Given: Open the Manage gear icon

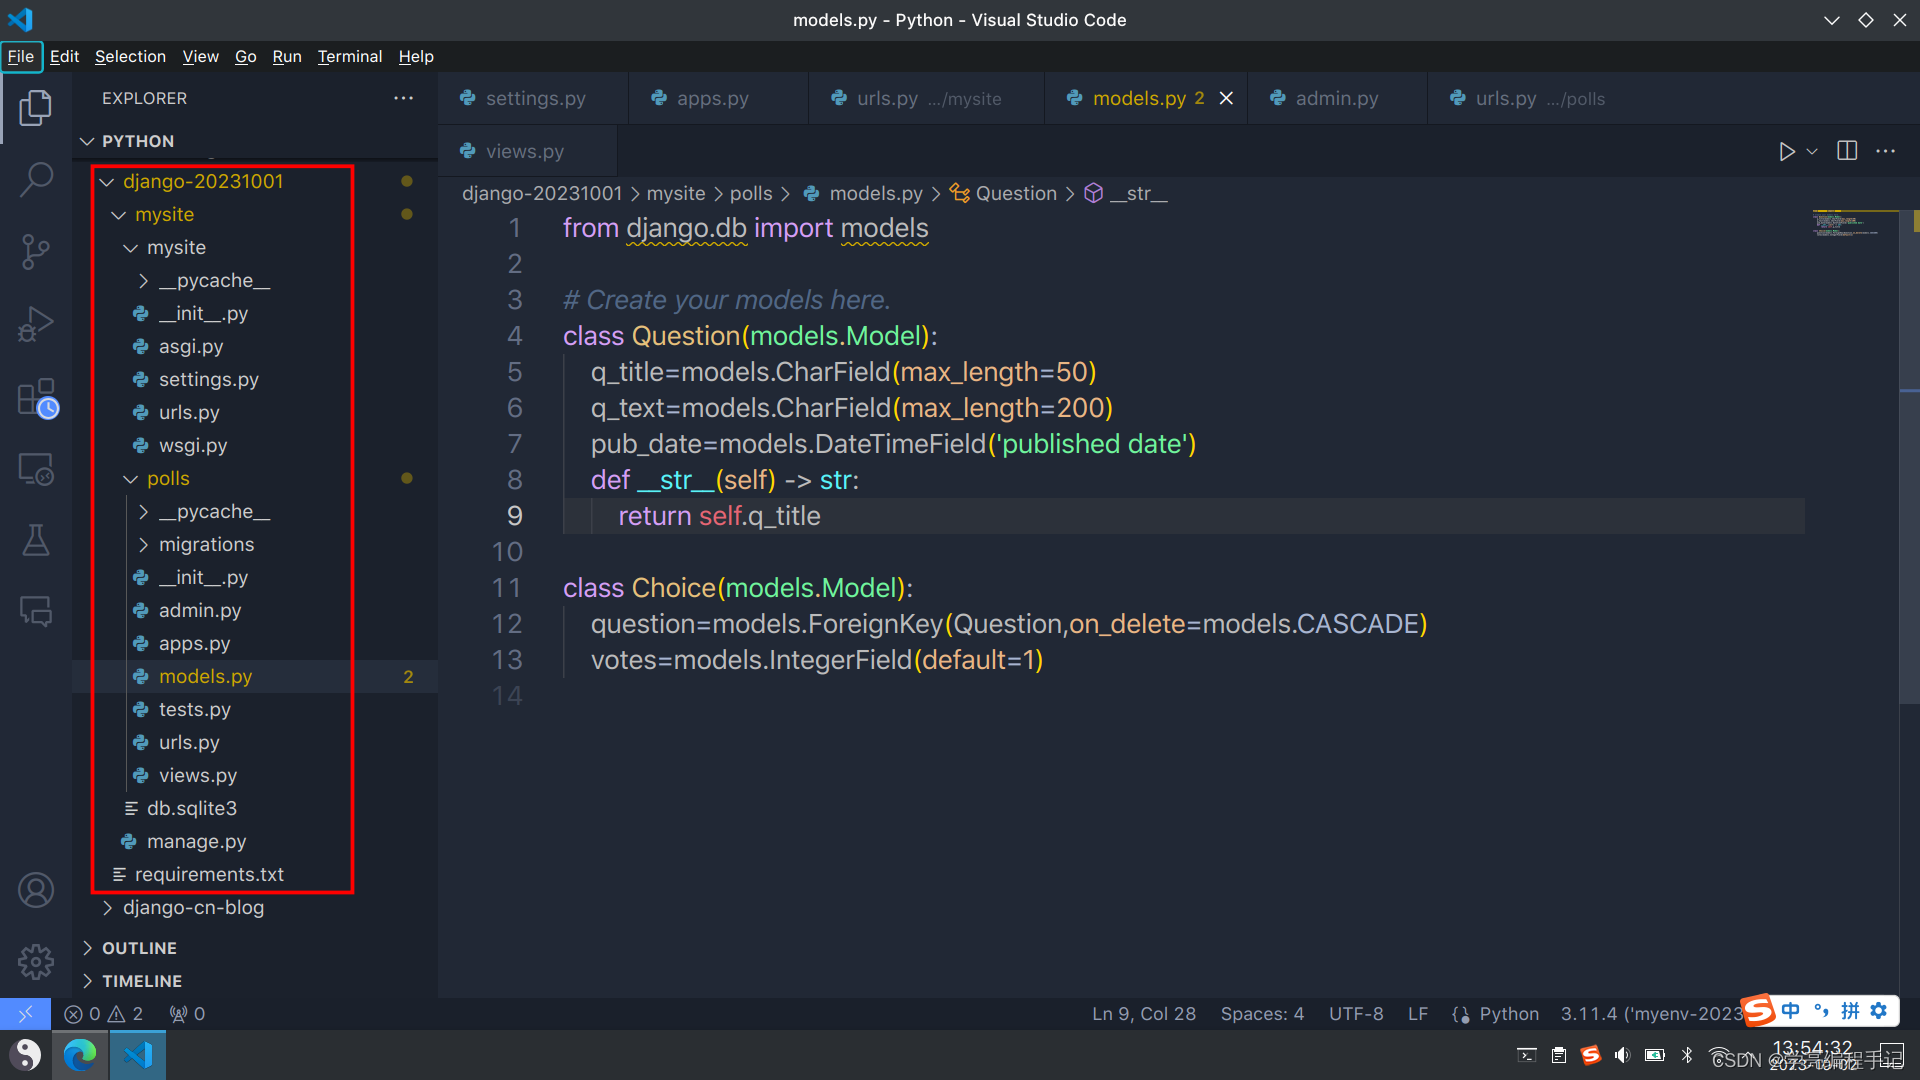Looking at the screenshot, I should coord(36,962).
